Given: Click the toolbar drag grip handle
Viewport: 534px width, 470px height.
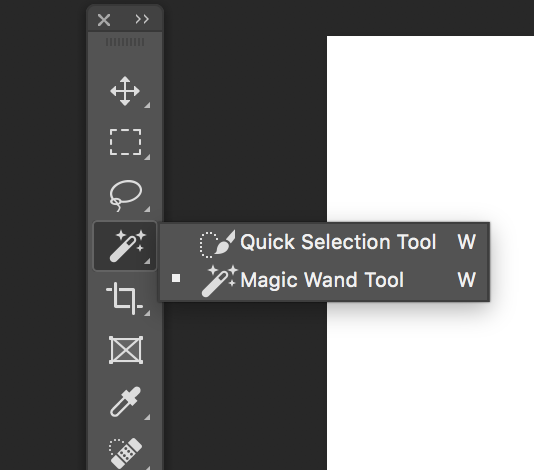Looking at the screenshot, I should click(x=125, y=42).
